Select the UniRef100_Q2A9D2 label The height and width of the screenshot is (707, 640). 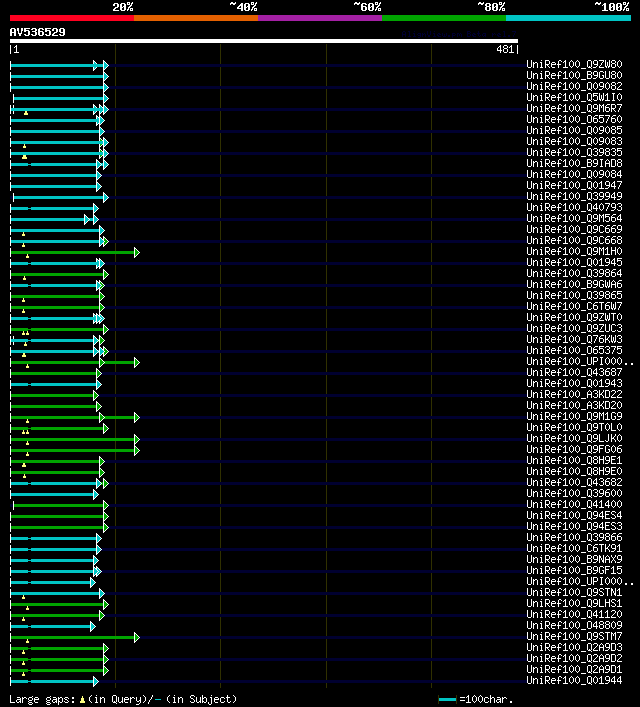point(574,658)
